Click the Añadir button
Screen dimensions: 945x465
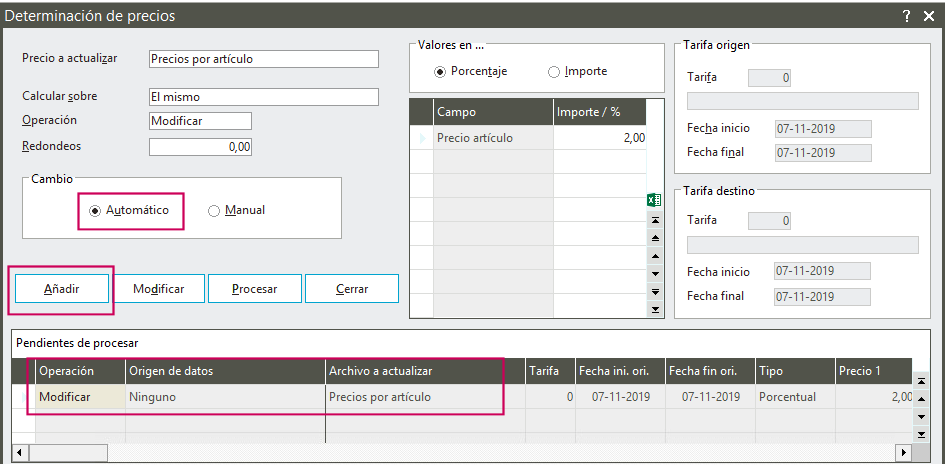pos(62,289)
